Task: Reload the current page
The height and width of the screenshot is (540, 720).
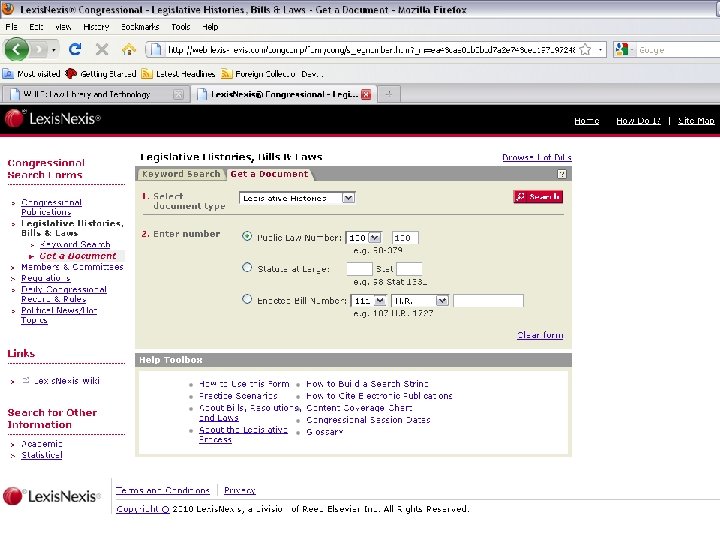Action: pyautogui.click(x=75, y=49)
